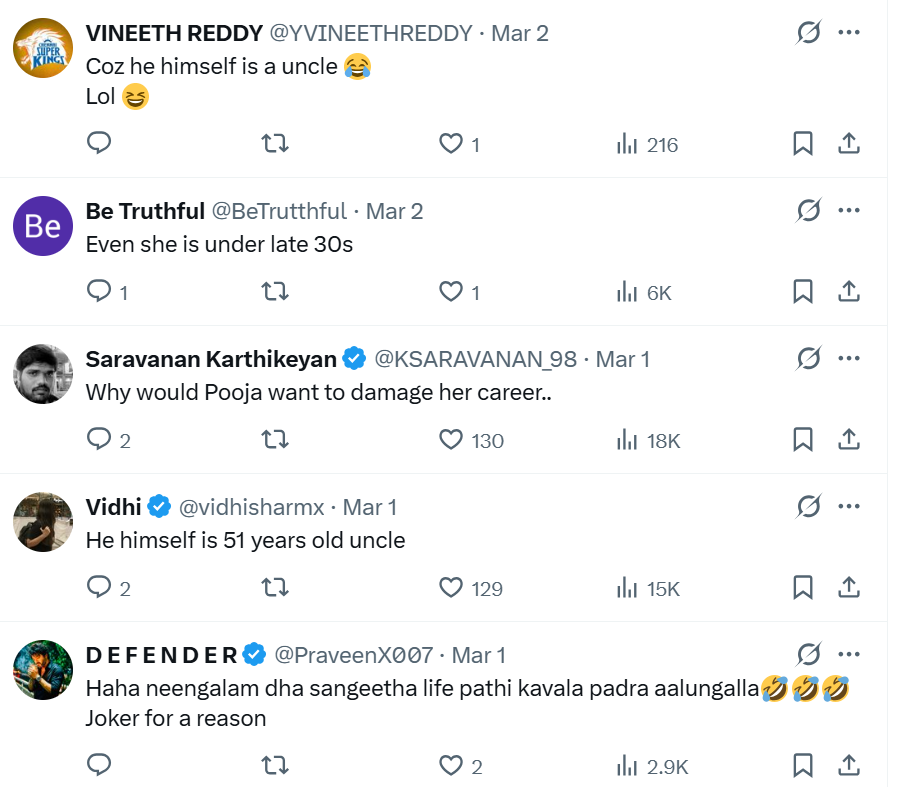900x787 pixels.
Task: Click Be Truthful's purple avatar
Action: 43,226
